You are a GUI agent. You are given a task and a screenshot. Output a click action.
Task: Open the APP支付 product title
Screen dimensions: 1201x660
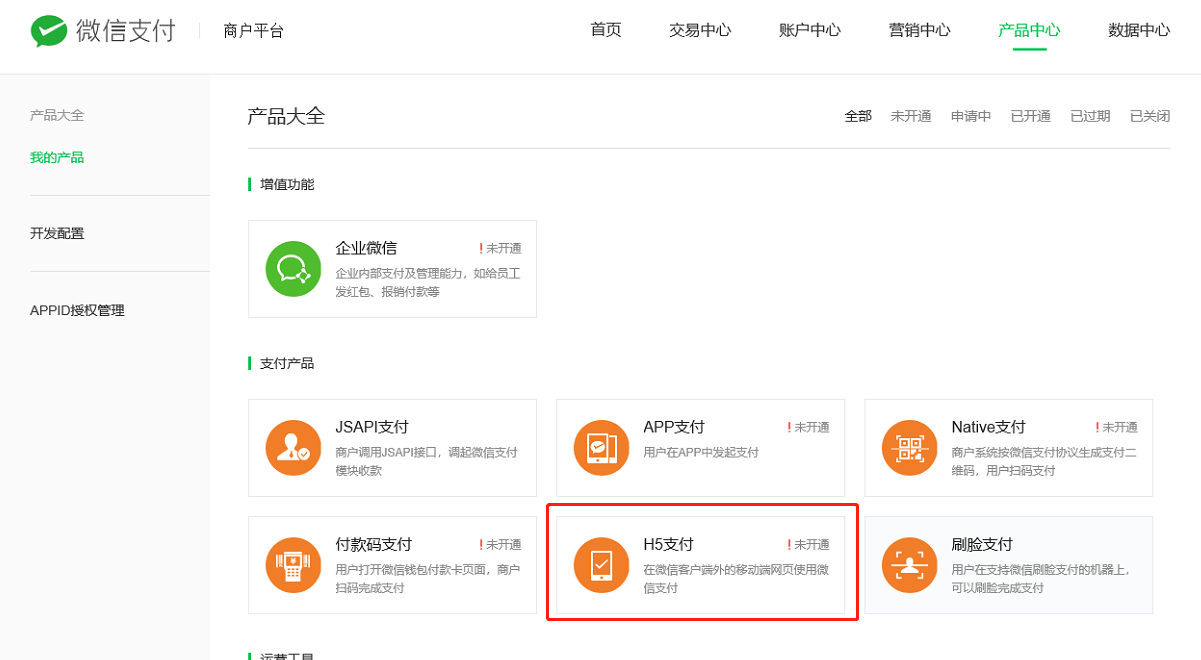pyautogui.click(x=674, y=427)
